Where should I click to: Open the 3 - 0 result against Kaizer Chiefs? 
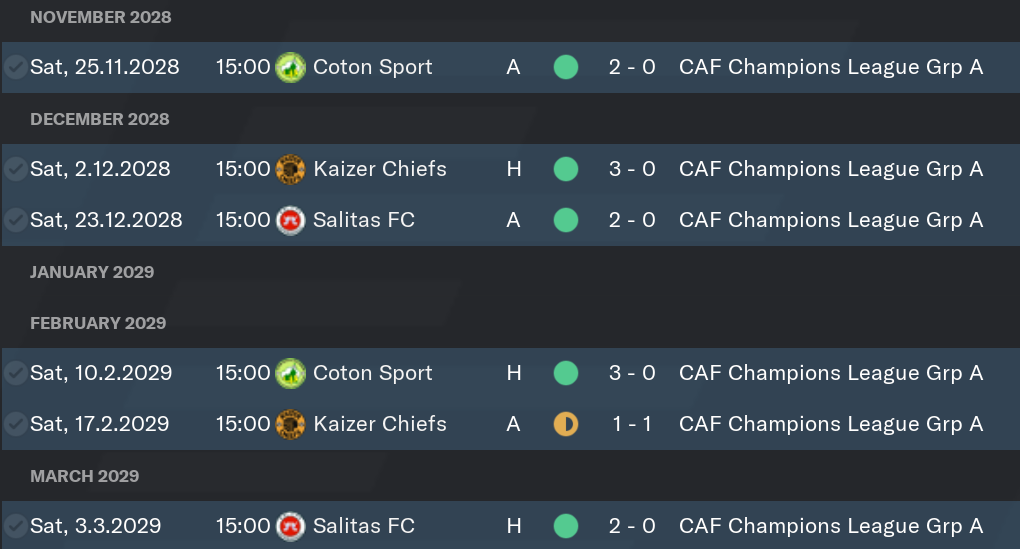pyautogui.click(x=632, y=169)
